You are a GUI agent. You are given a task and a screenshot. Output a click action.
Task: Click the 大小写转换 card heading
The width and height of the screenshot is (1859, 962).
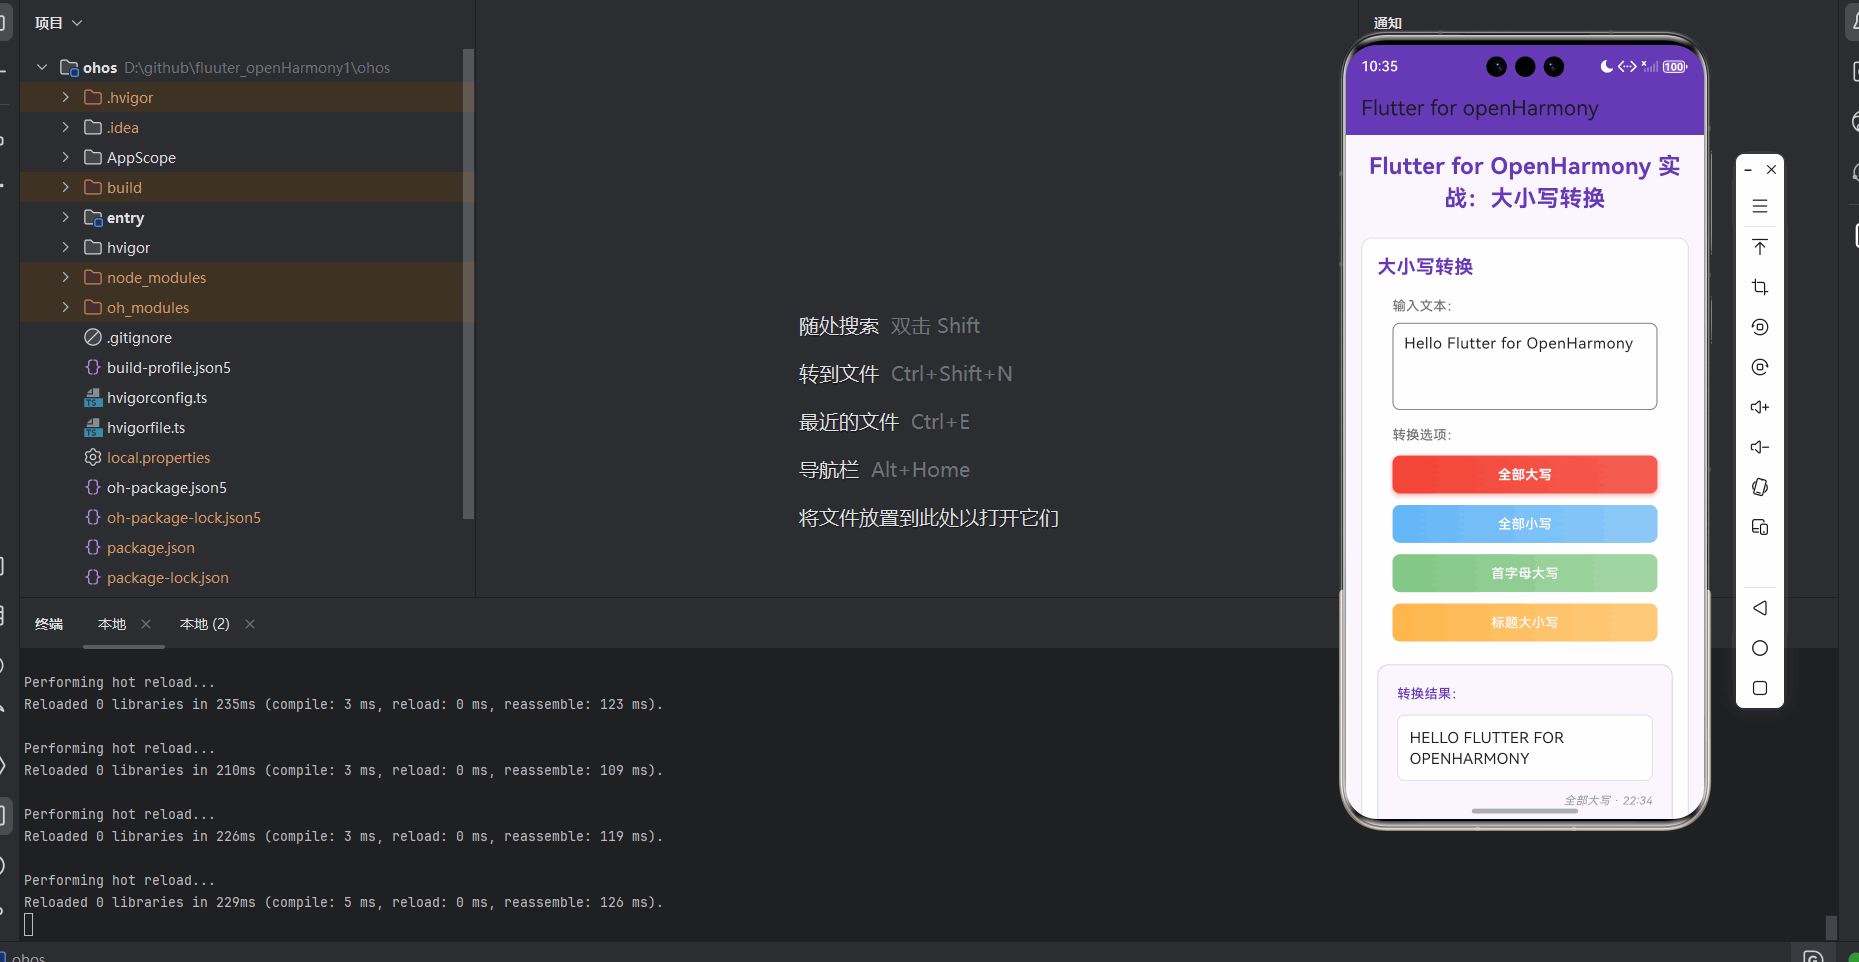pyautogui.click(x=1425, y=266)
